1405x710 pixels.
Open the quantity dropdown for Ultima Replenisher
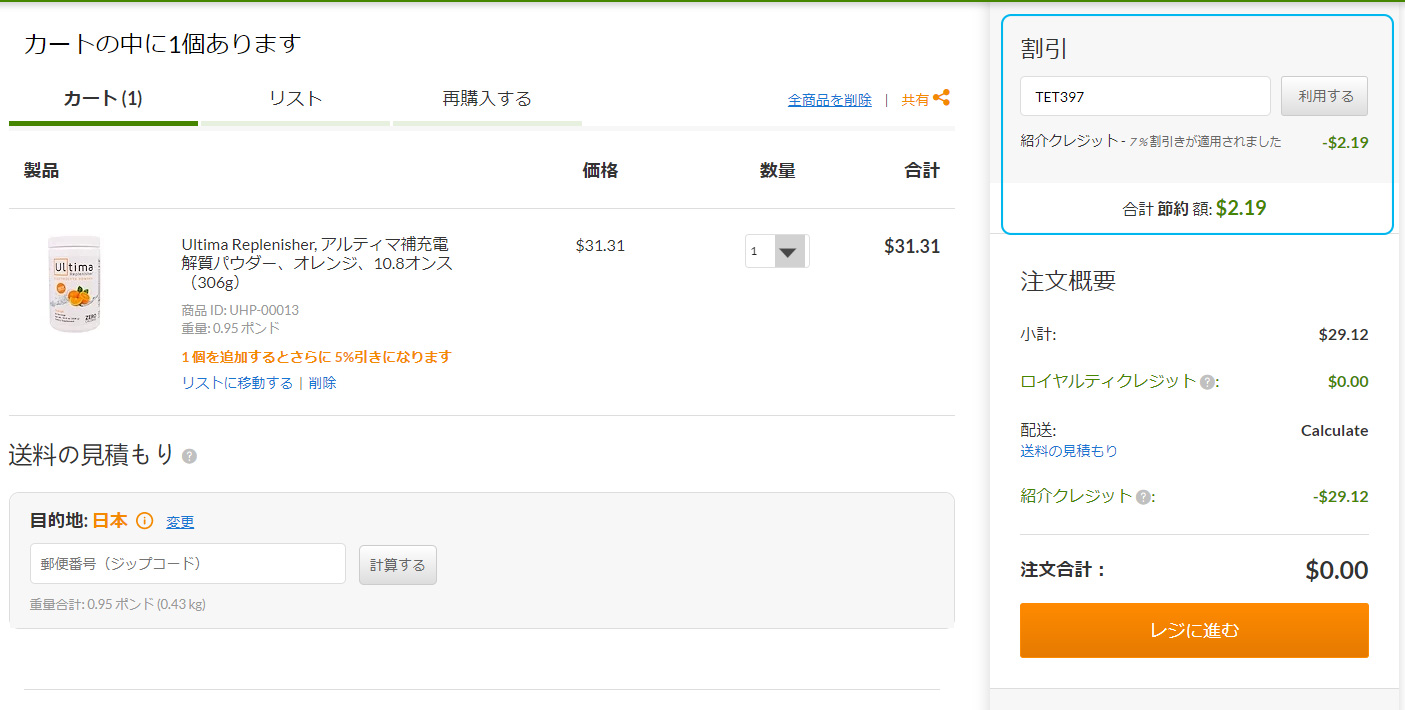coord(777,251)
